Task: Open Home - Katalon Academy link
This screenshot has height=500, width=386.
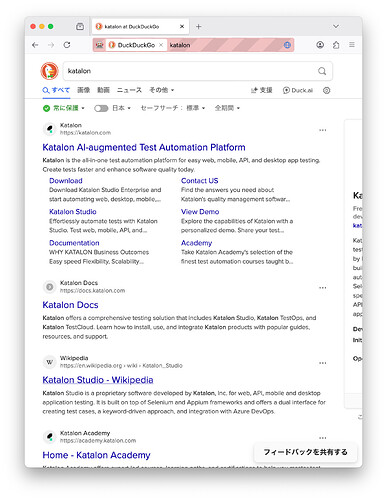Action: [x=96, y=455]
